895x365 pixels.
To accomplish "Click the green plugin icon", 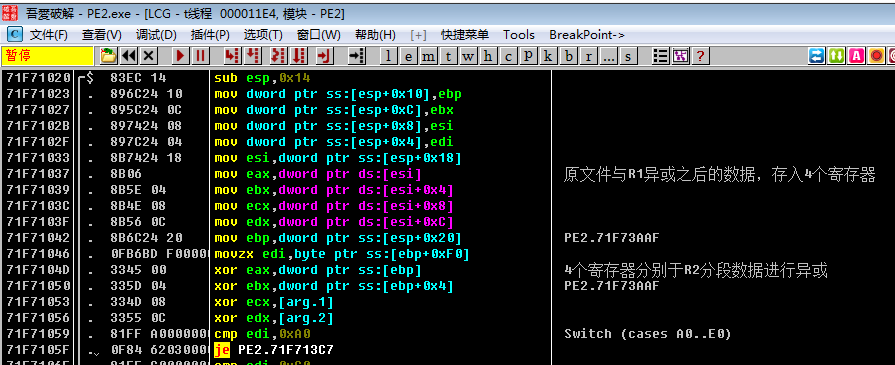I will [836, 55].
